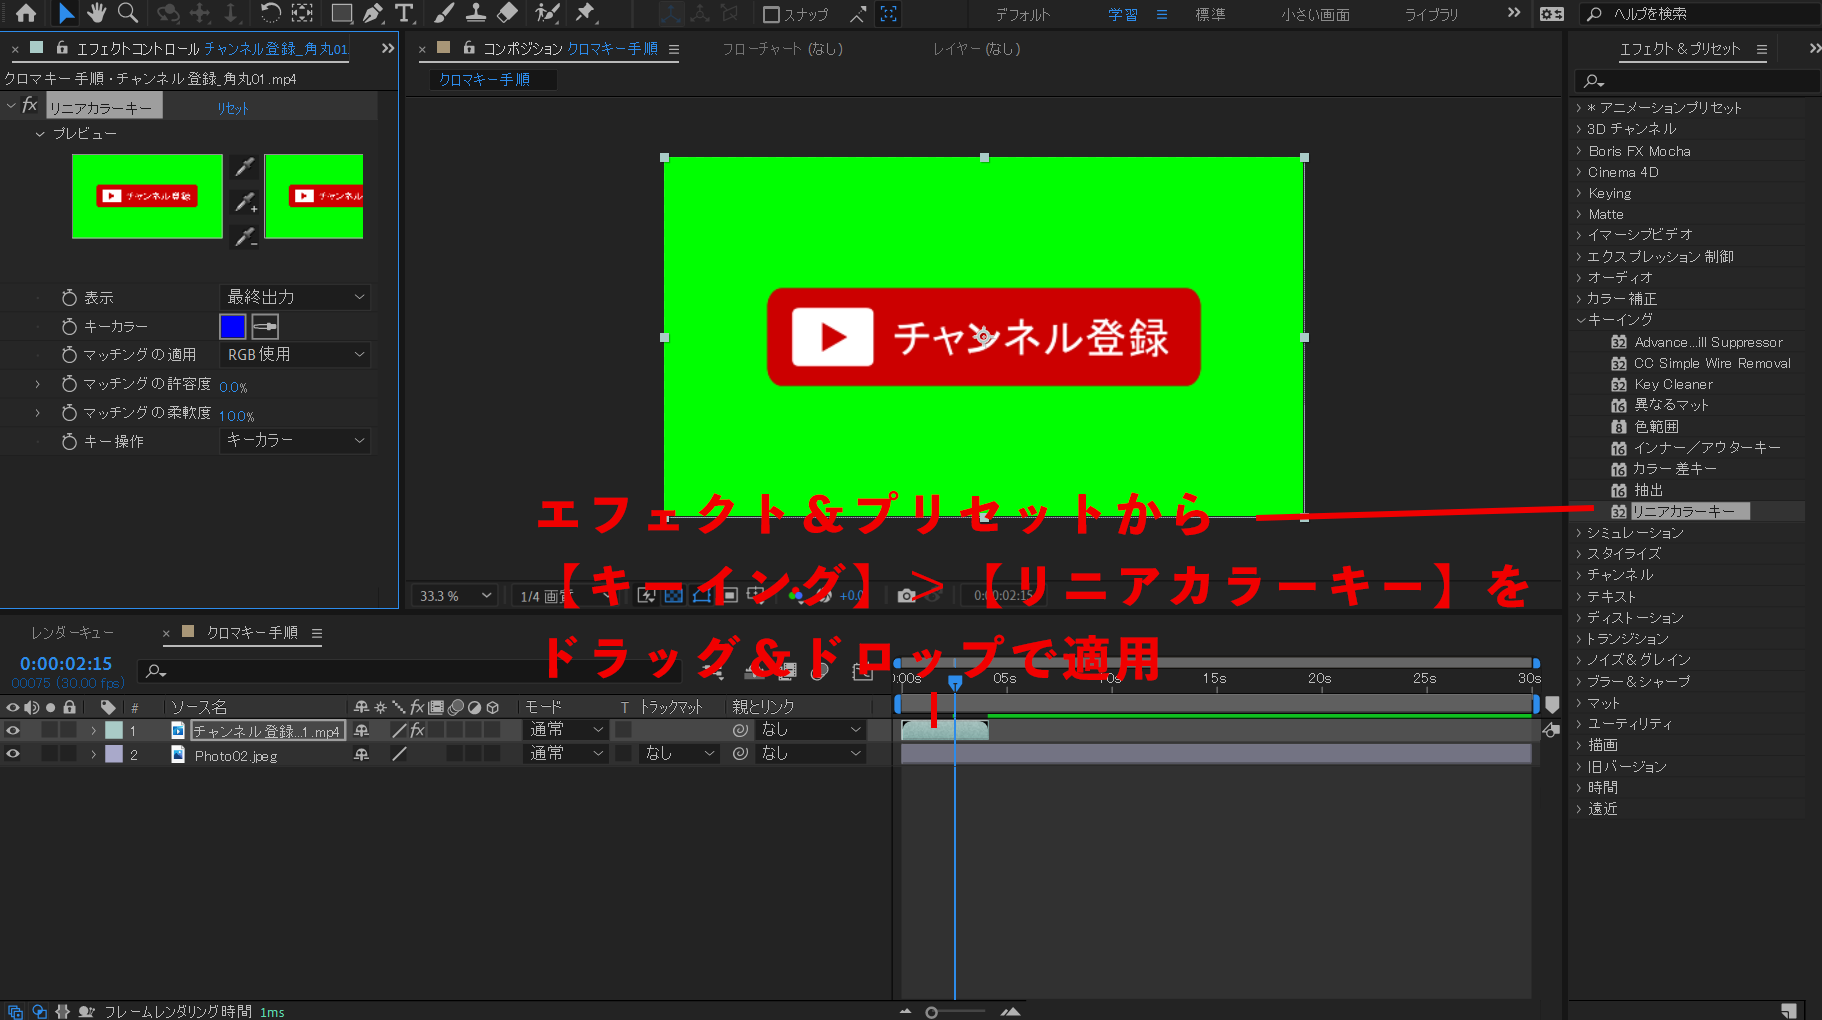Hide layer 1 チャンネル登録 with eye toggle
Viewport: 1822px width, 1020px height.
[x=13, y=730]
